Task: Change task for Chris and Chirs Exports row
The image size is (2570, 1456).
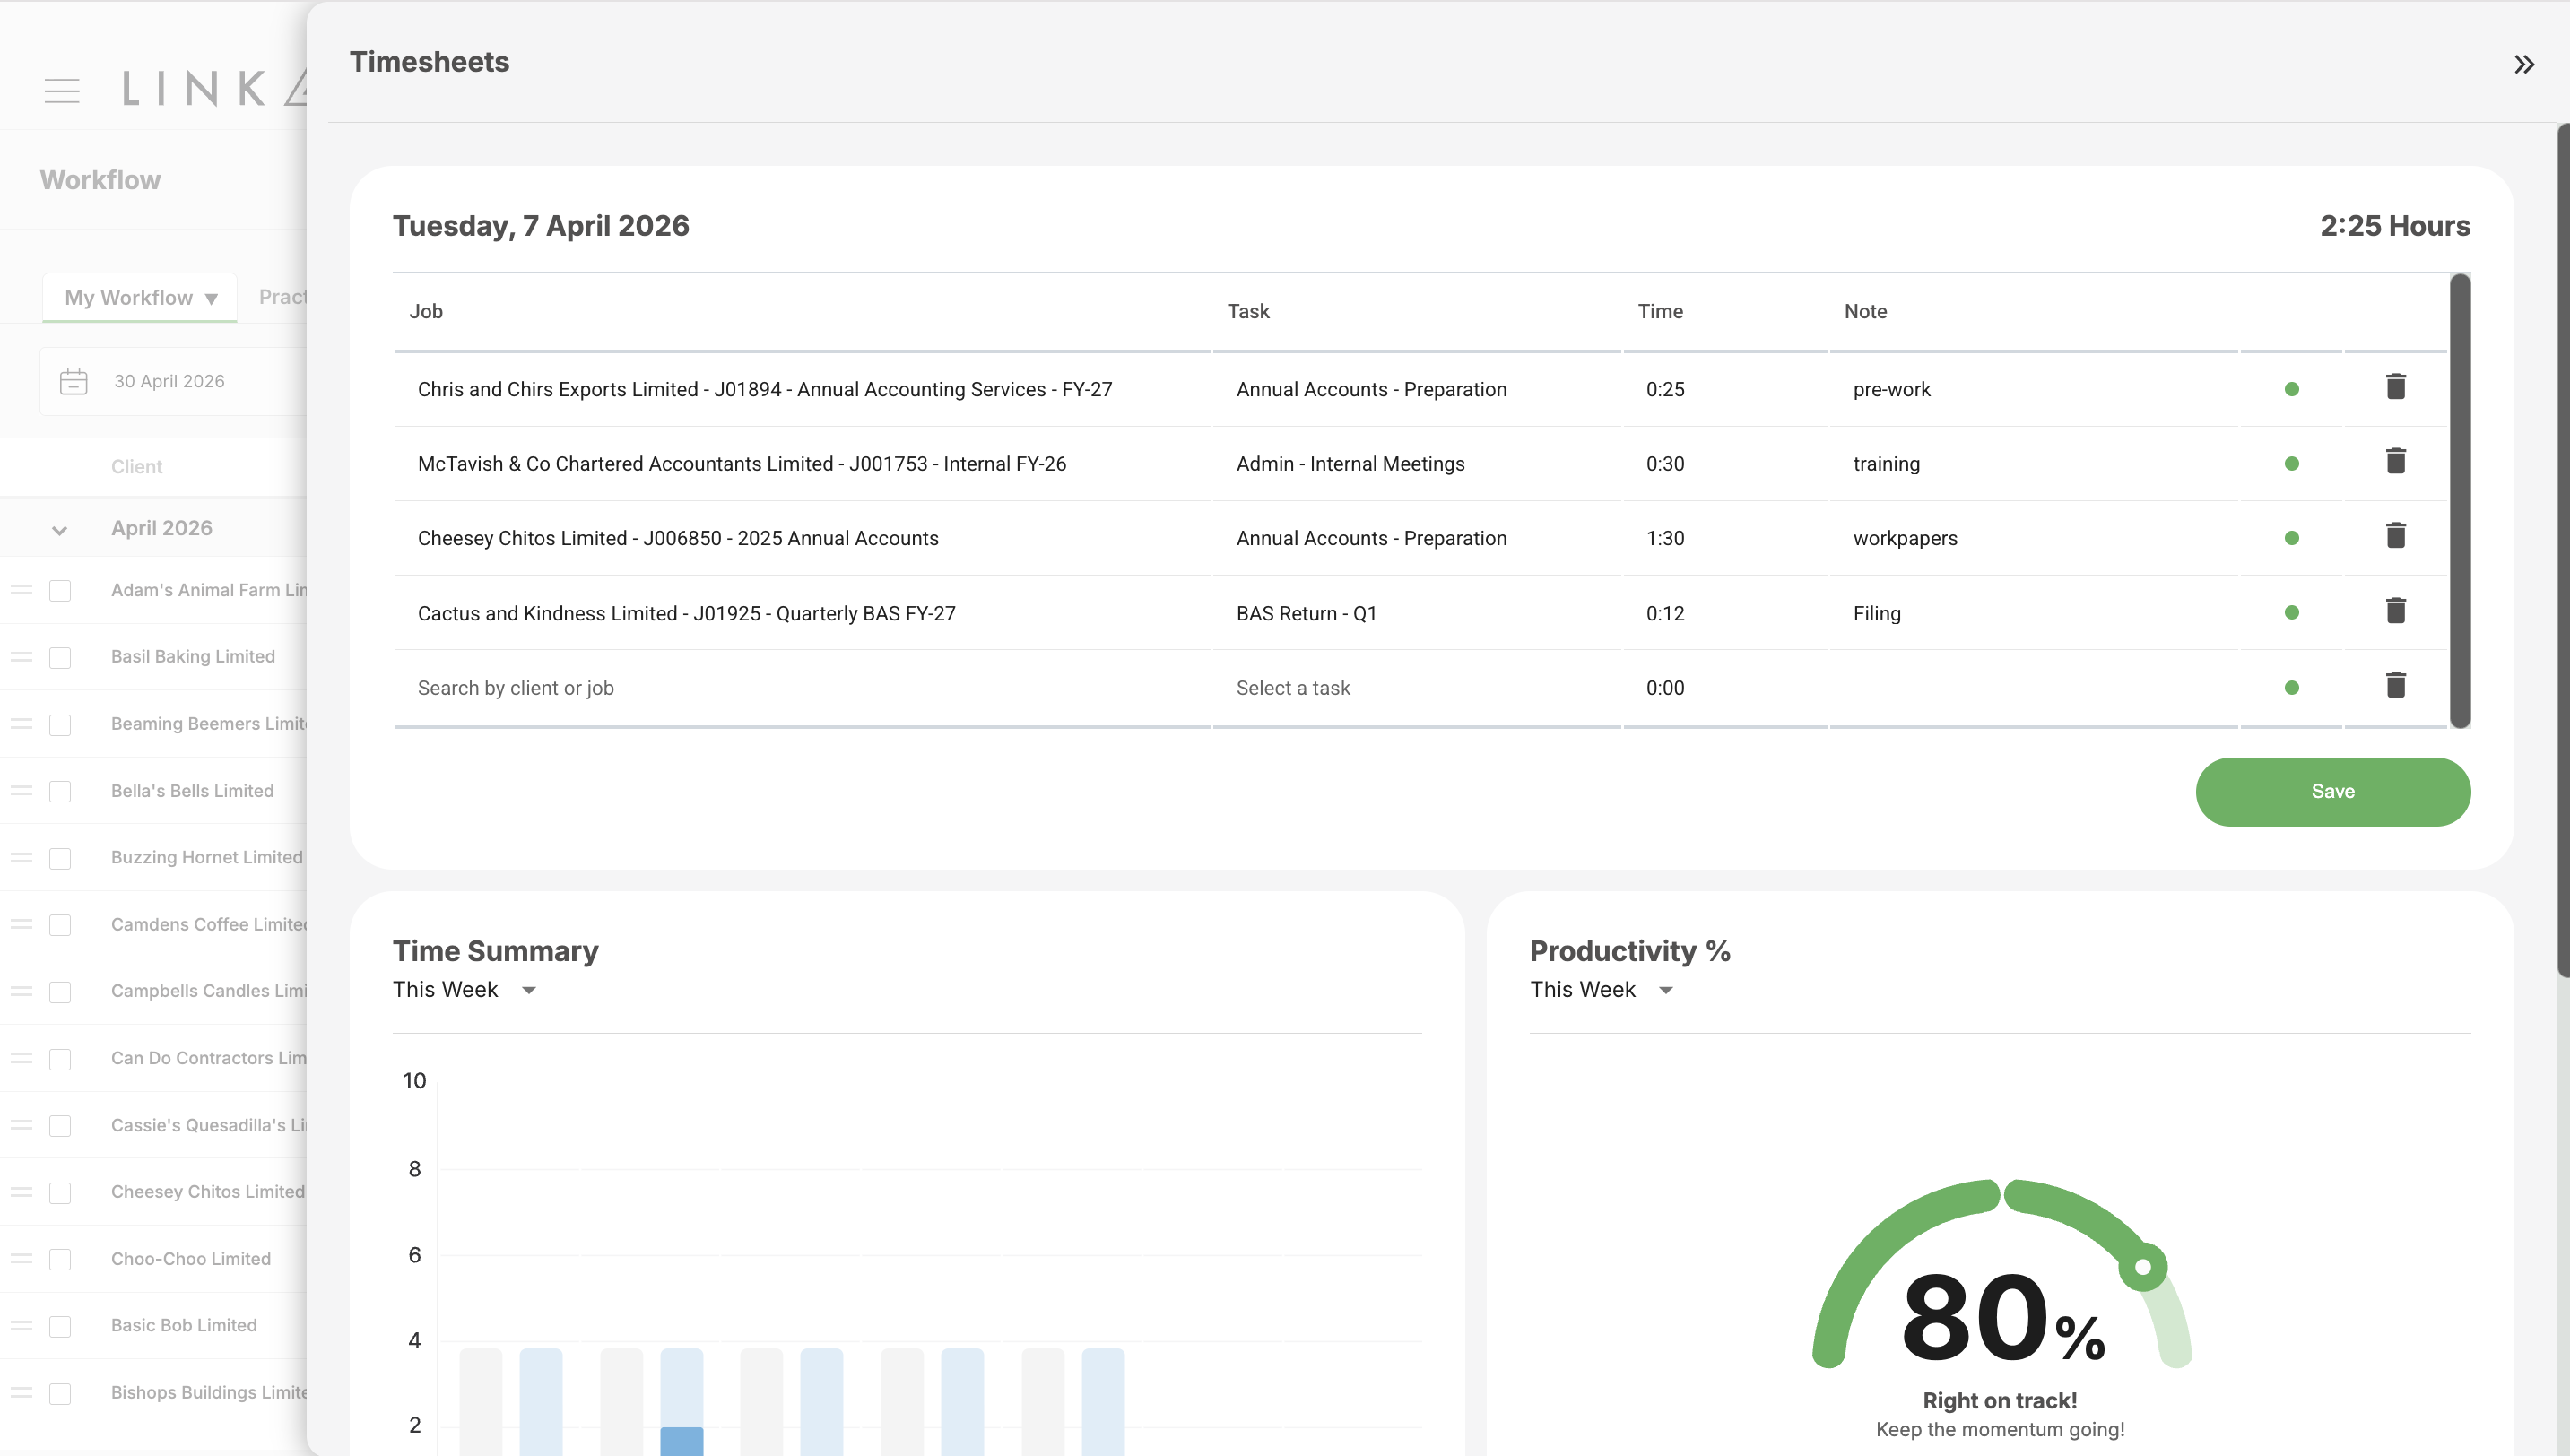Action: click(x=1417, y=389)
